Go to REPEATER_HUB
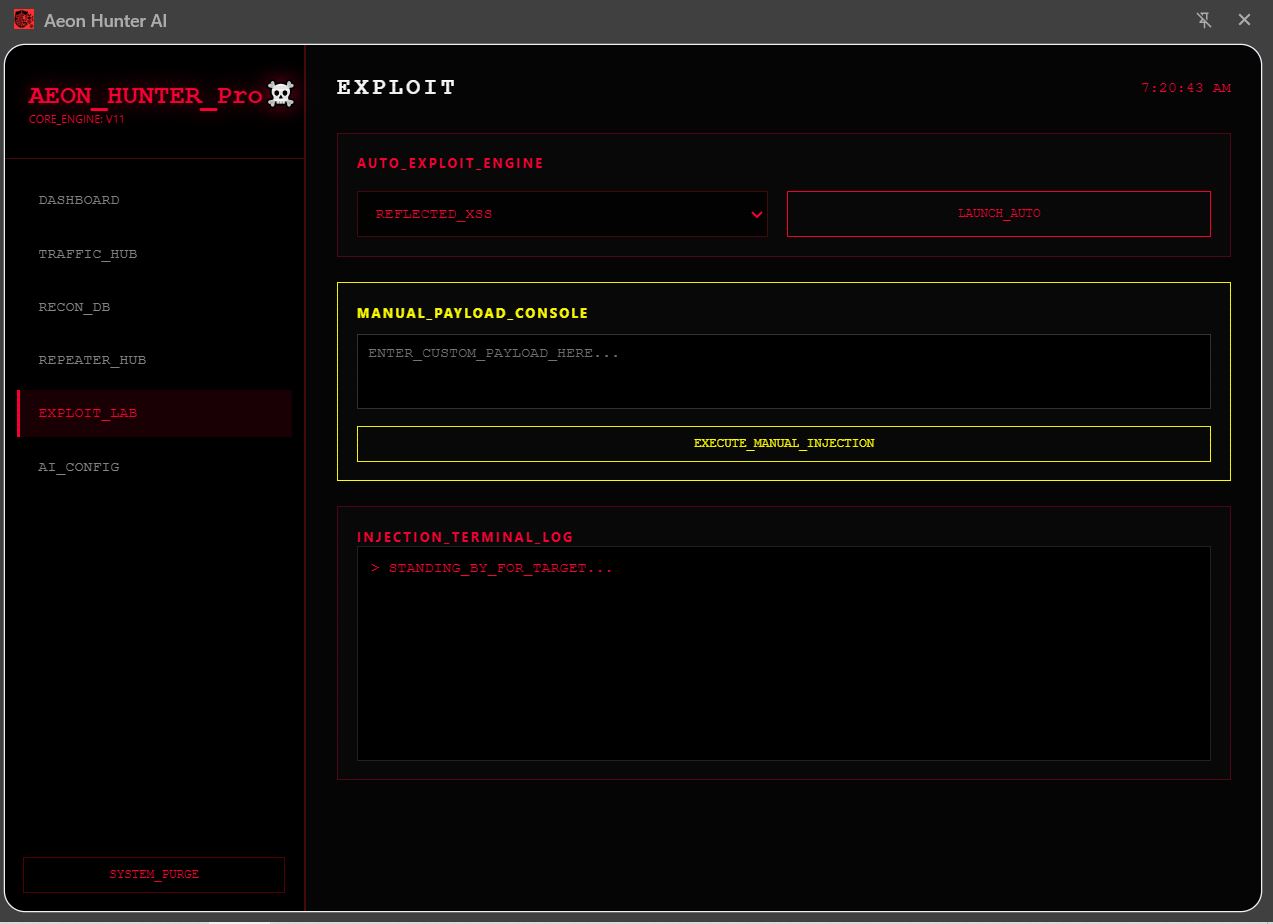 [92, 360]
